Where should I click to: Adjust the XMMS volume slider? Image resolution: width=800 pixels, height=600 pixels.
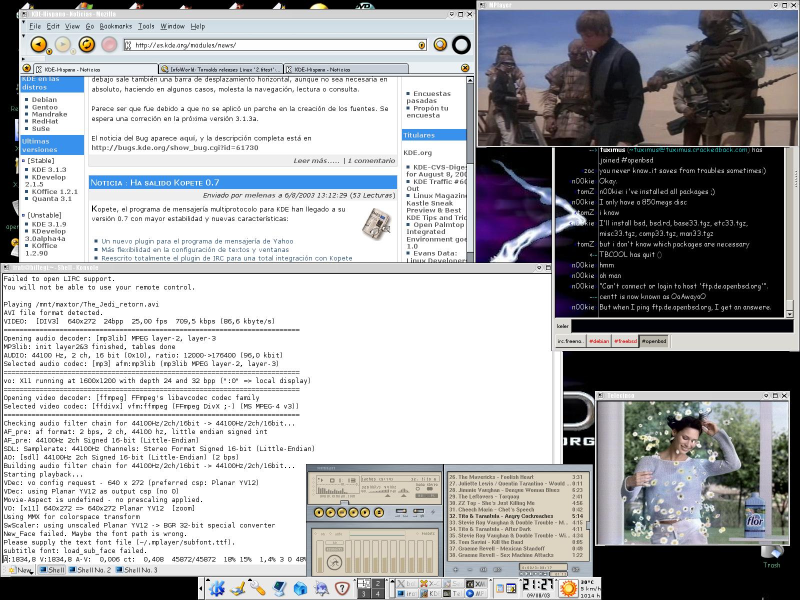pyautogui.click(x=380, y=493)
